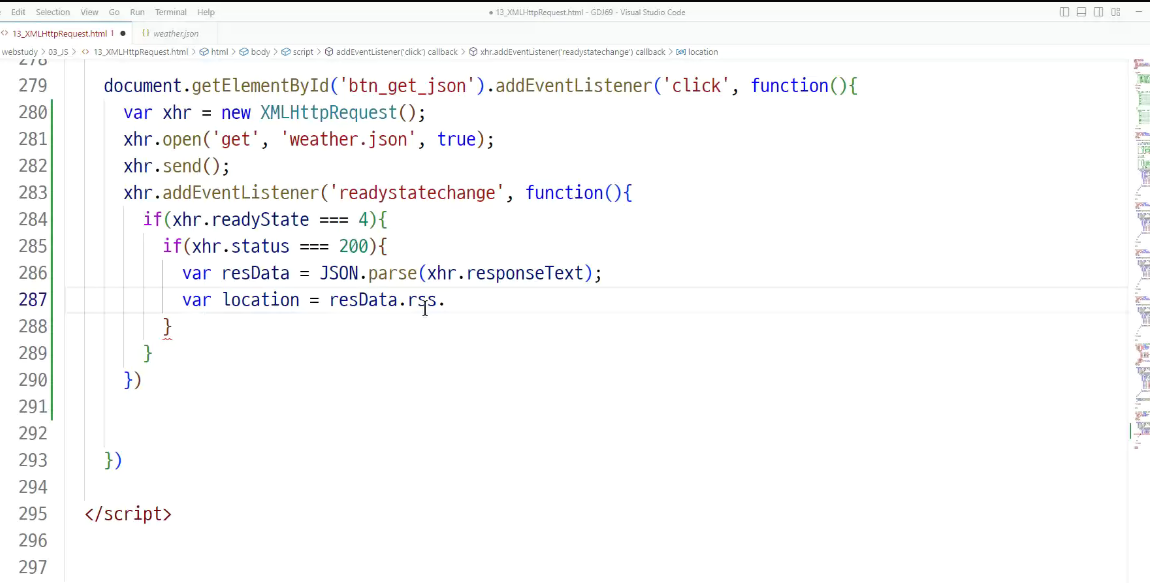Open the Run menu
This screenshot has width=1150, height=583.
point(137,12)
